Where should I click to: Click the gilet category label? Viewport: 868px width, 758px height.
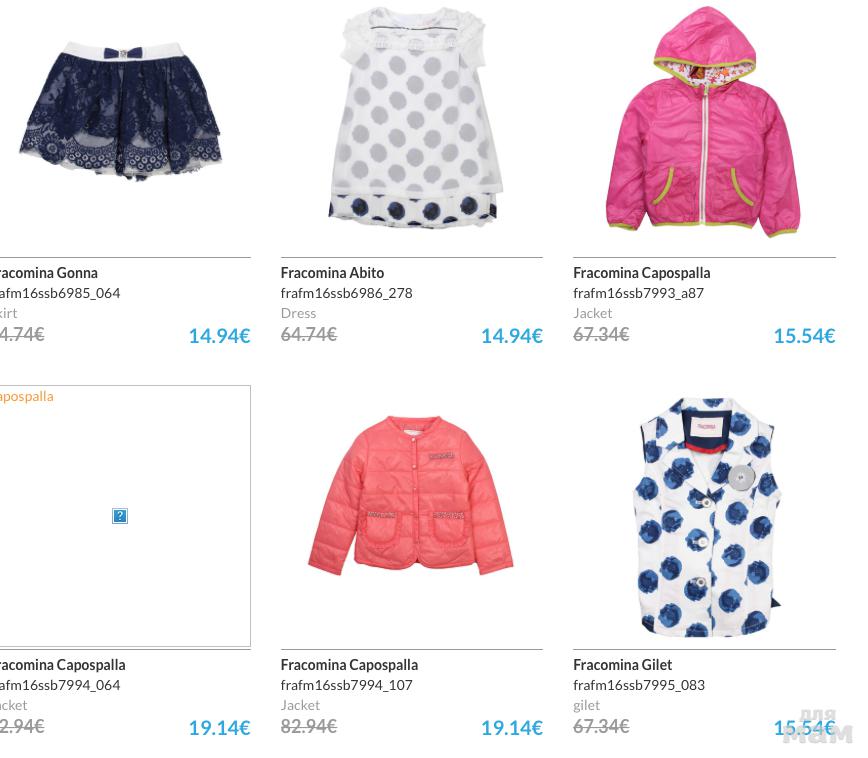tap(587, 705)
